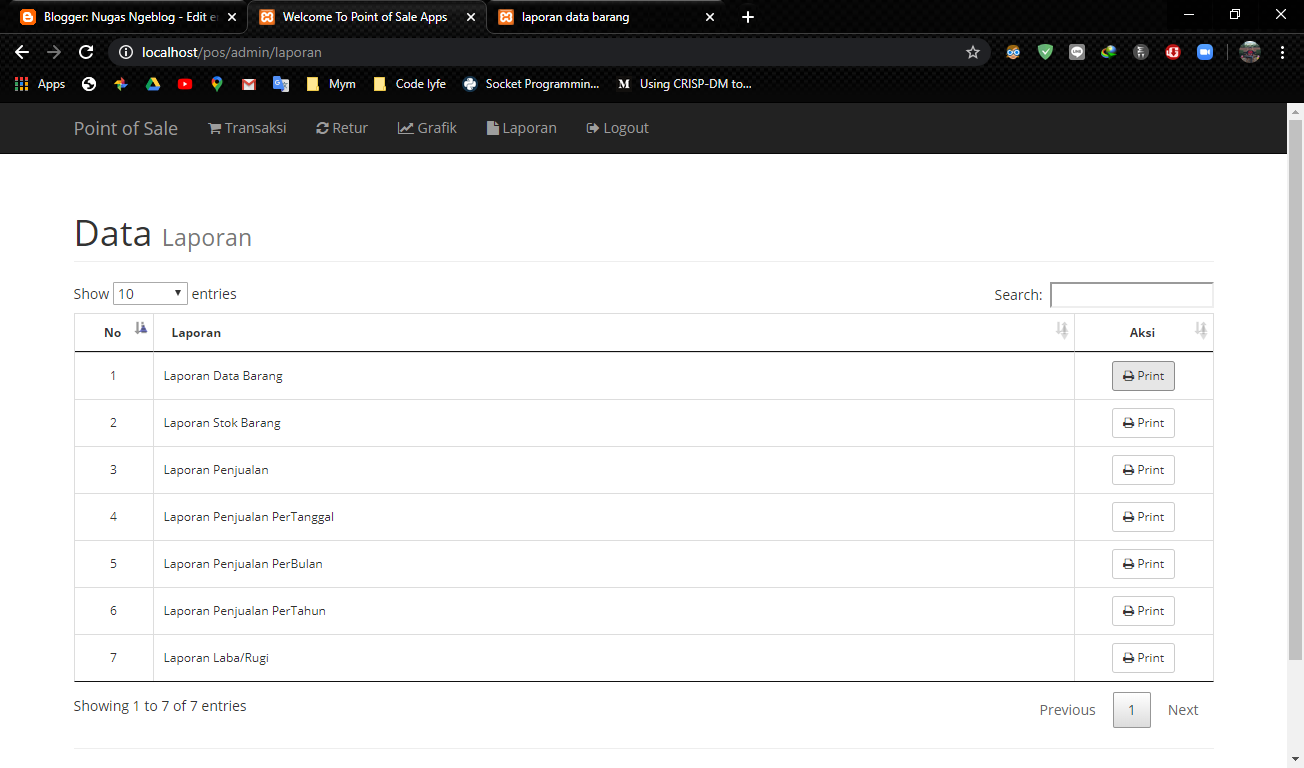This screenshot has width=1304, height=768.
Task: Print the Laporan Penjualan report
Action: pyautogui.click(x=1143, y=470)
